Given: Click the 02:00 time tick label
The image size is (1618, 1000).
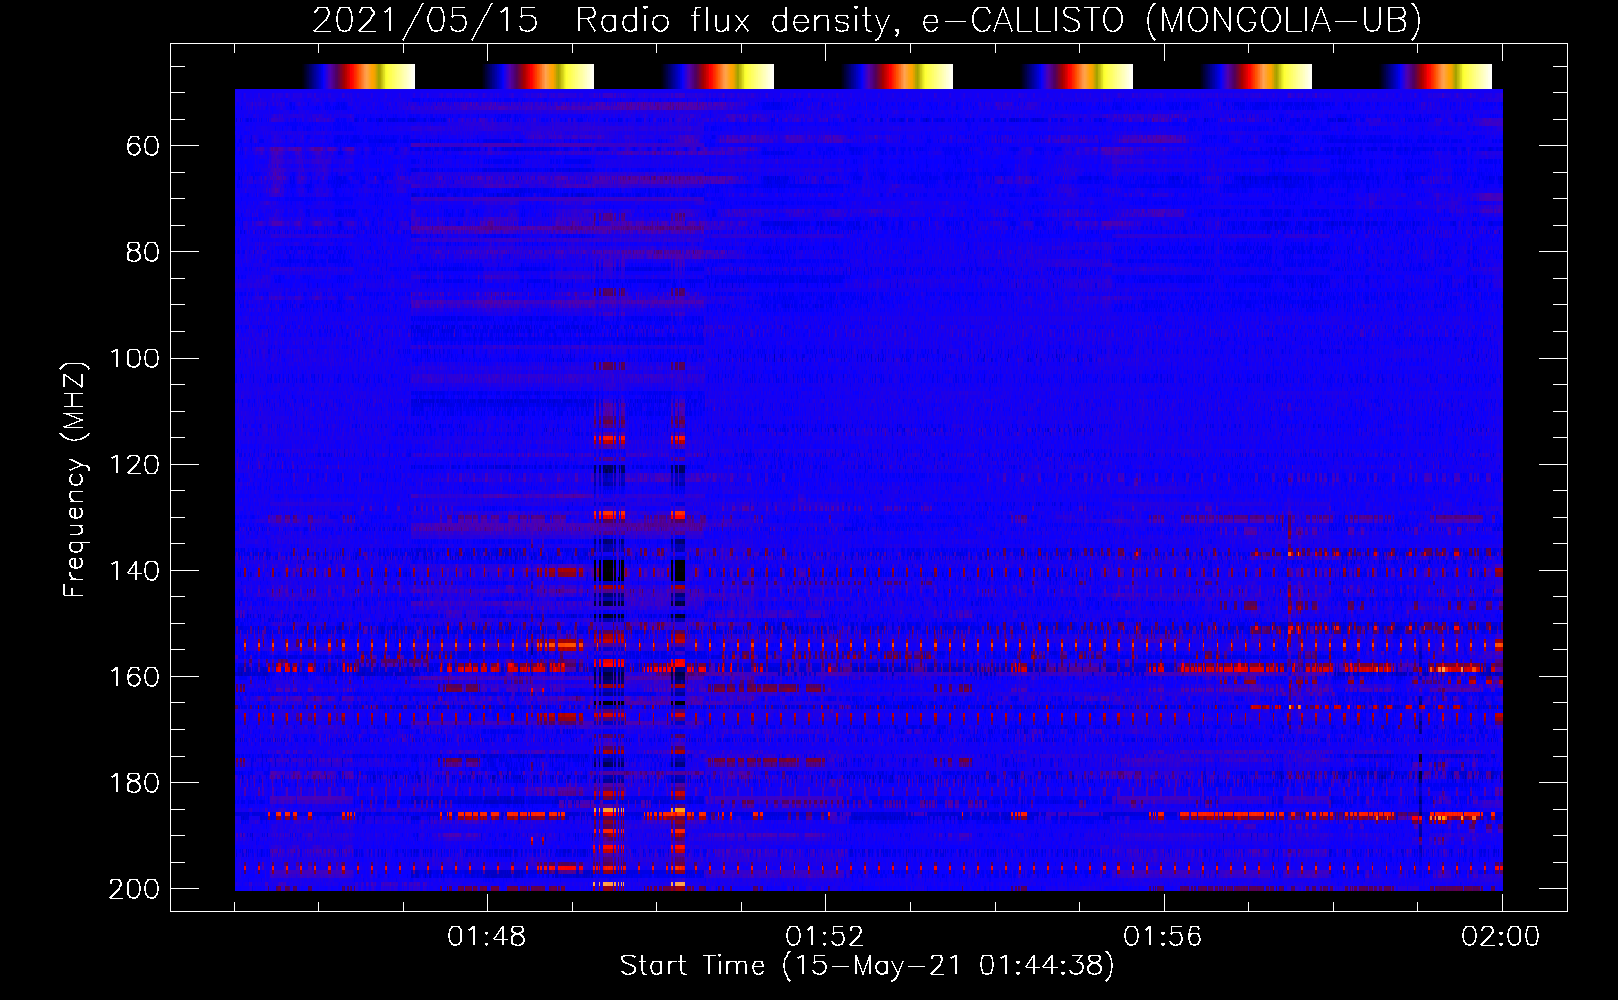Looking at the screenshot, I should point(1501,937).
